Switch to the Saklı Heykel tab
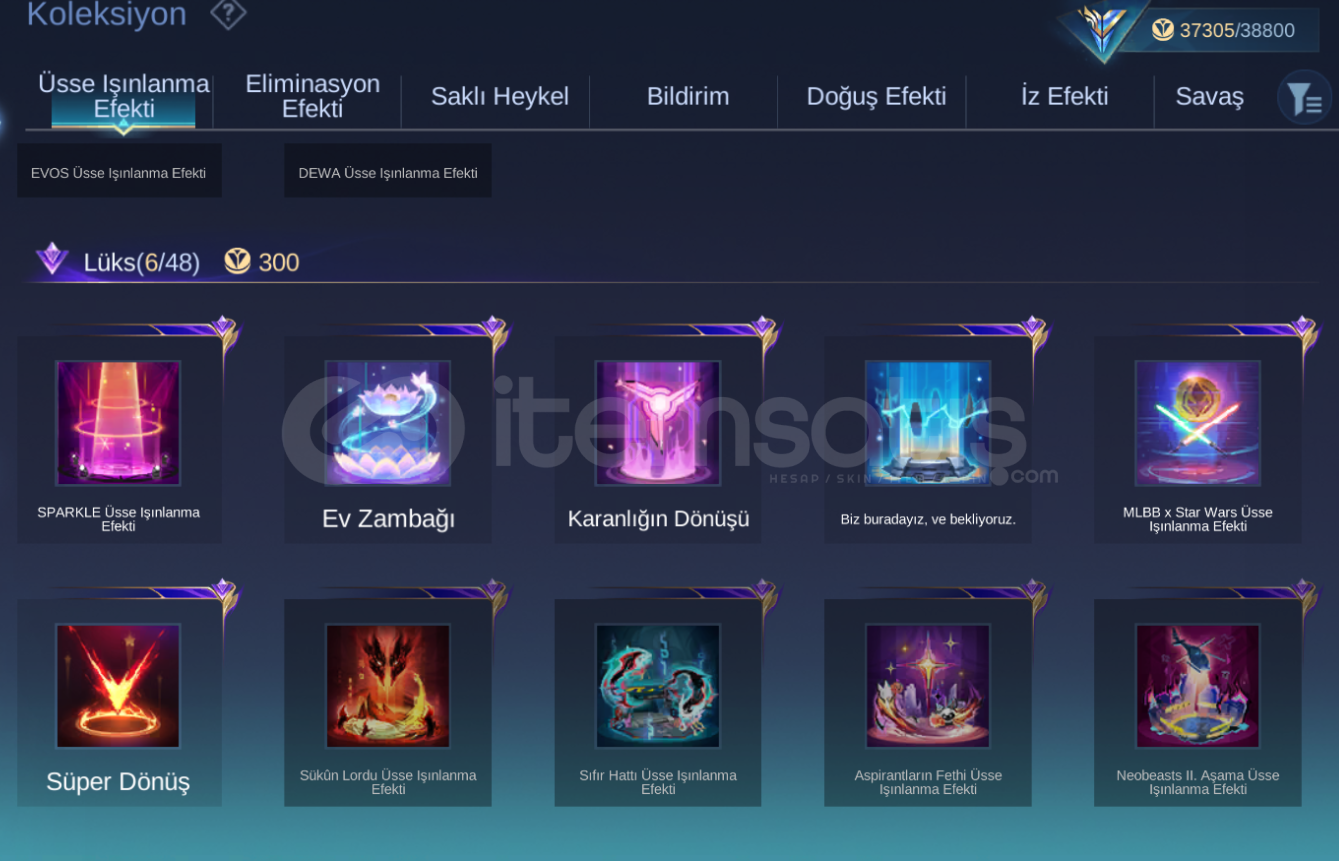1339x861 pixels. tap(500, 96)
